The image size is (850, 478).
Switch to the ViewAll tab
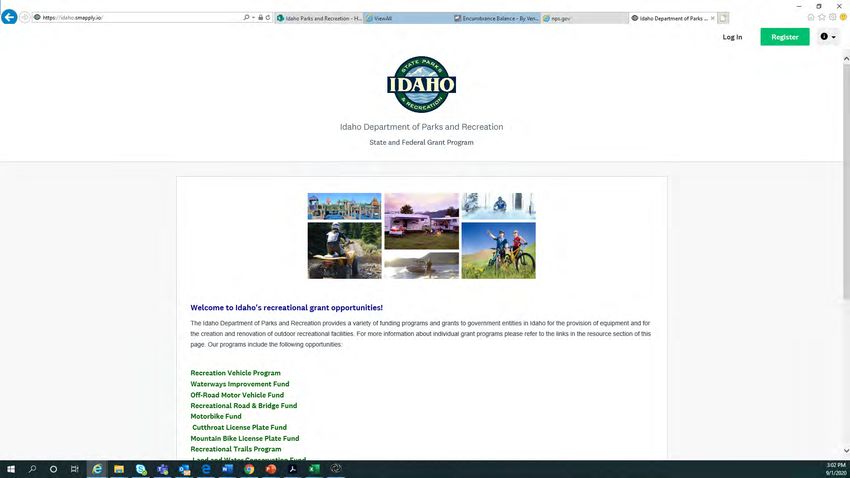[x=408, y=18]
